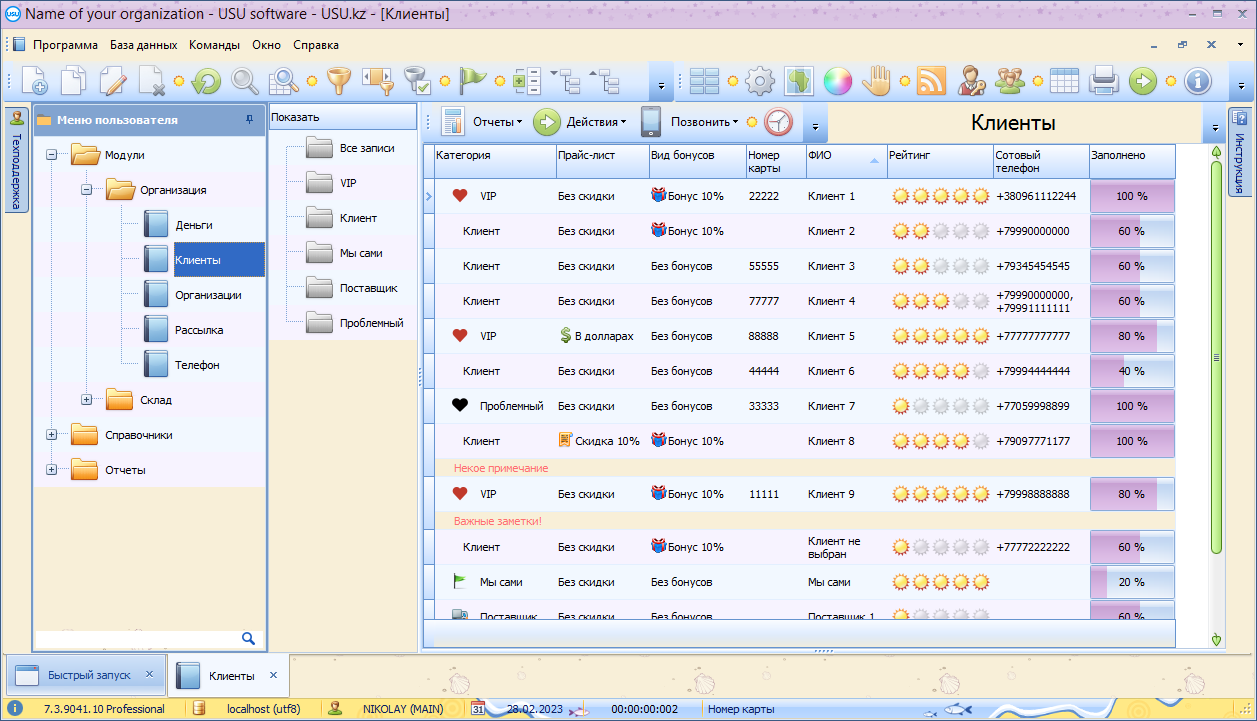Screen dimensions: 1257x721
Task: Open the База данных menu
Action: [x=143, y=45]
